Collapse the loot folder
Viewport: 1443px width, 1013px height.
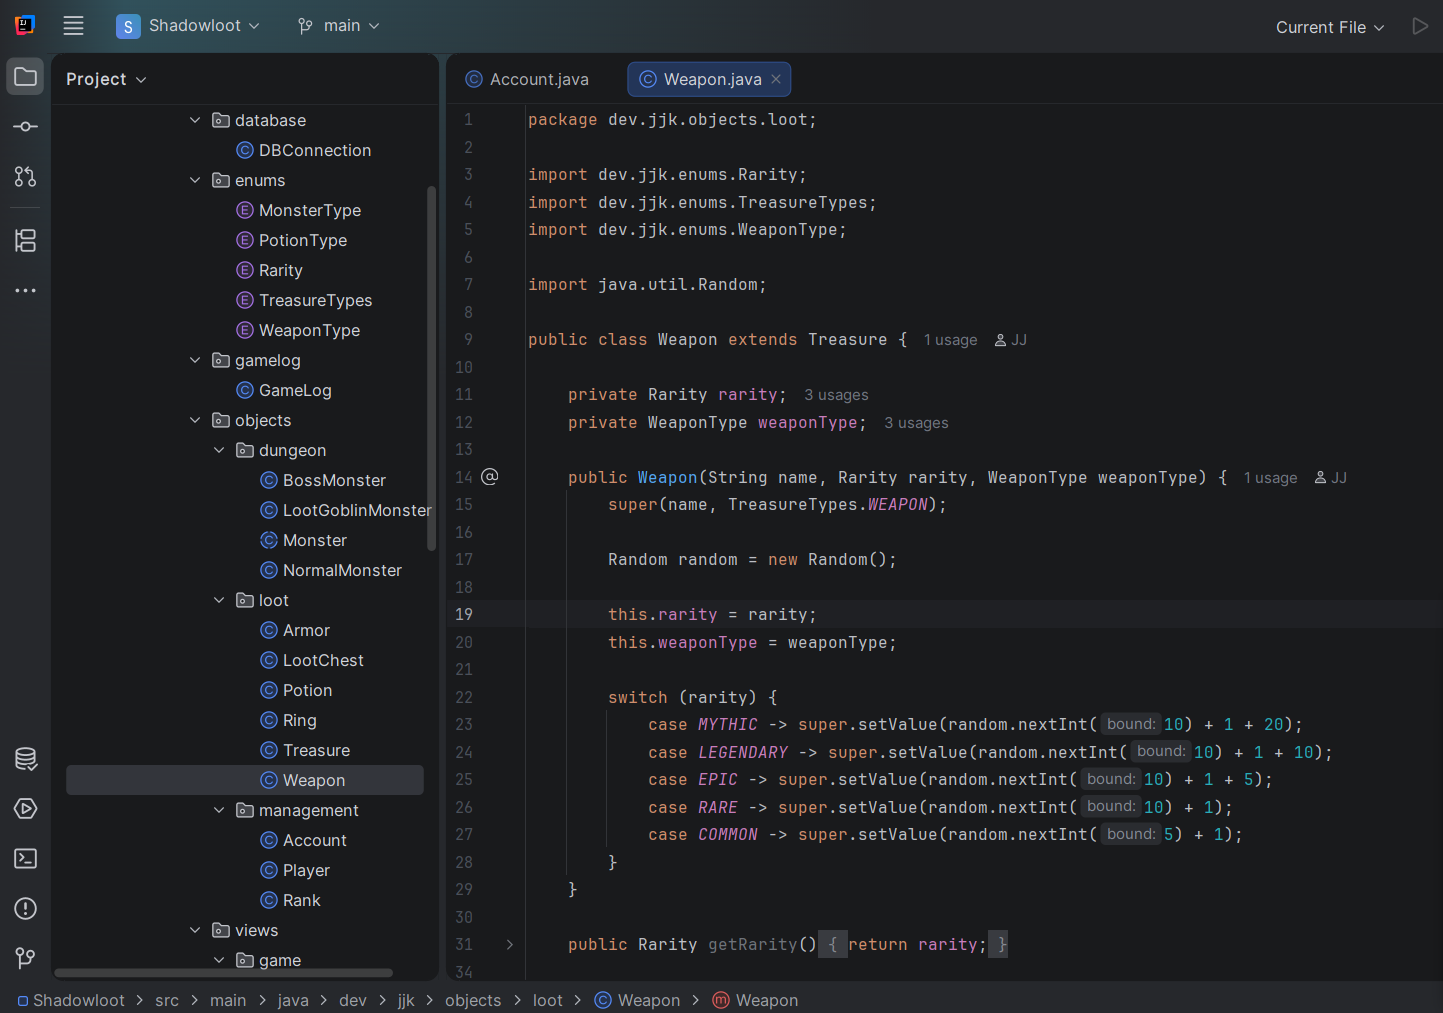[x=219, y=600]
